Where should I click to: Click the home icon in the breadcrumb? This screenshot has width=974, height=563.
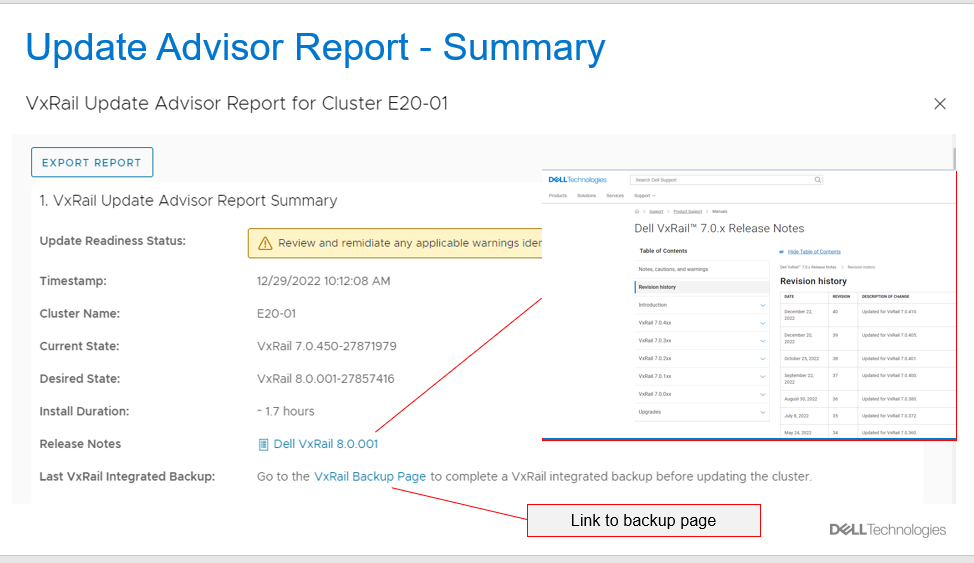point(637,211)
